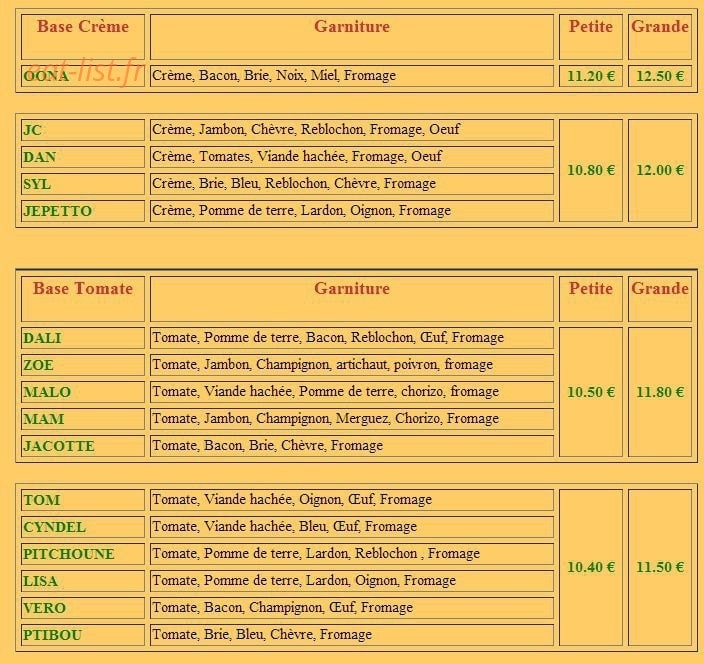Select the VERO pizza name
This screenshot has height=664, width=704.
pos(44,608)
